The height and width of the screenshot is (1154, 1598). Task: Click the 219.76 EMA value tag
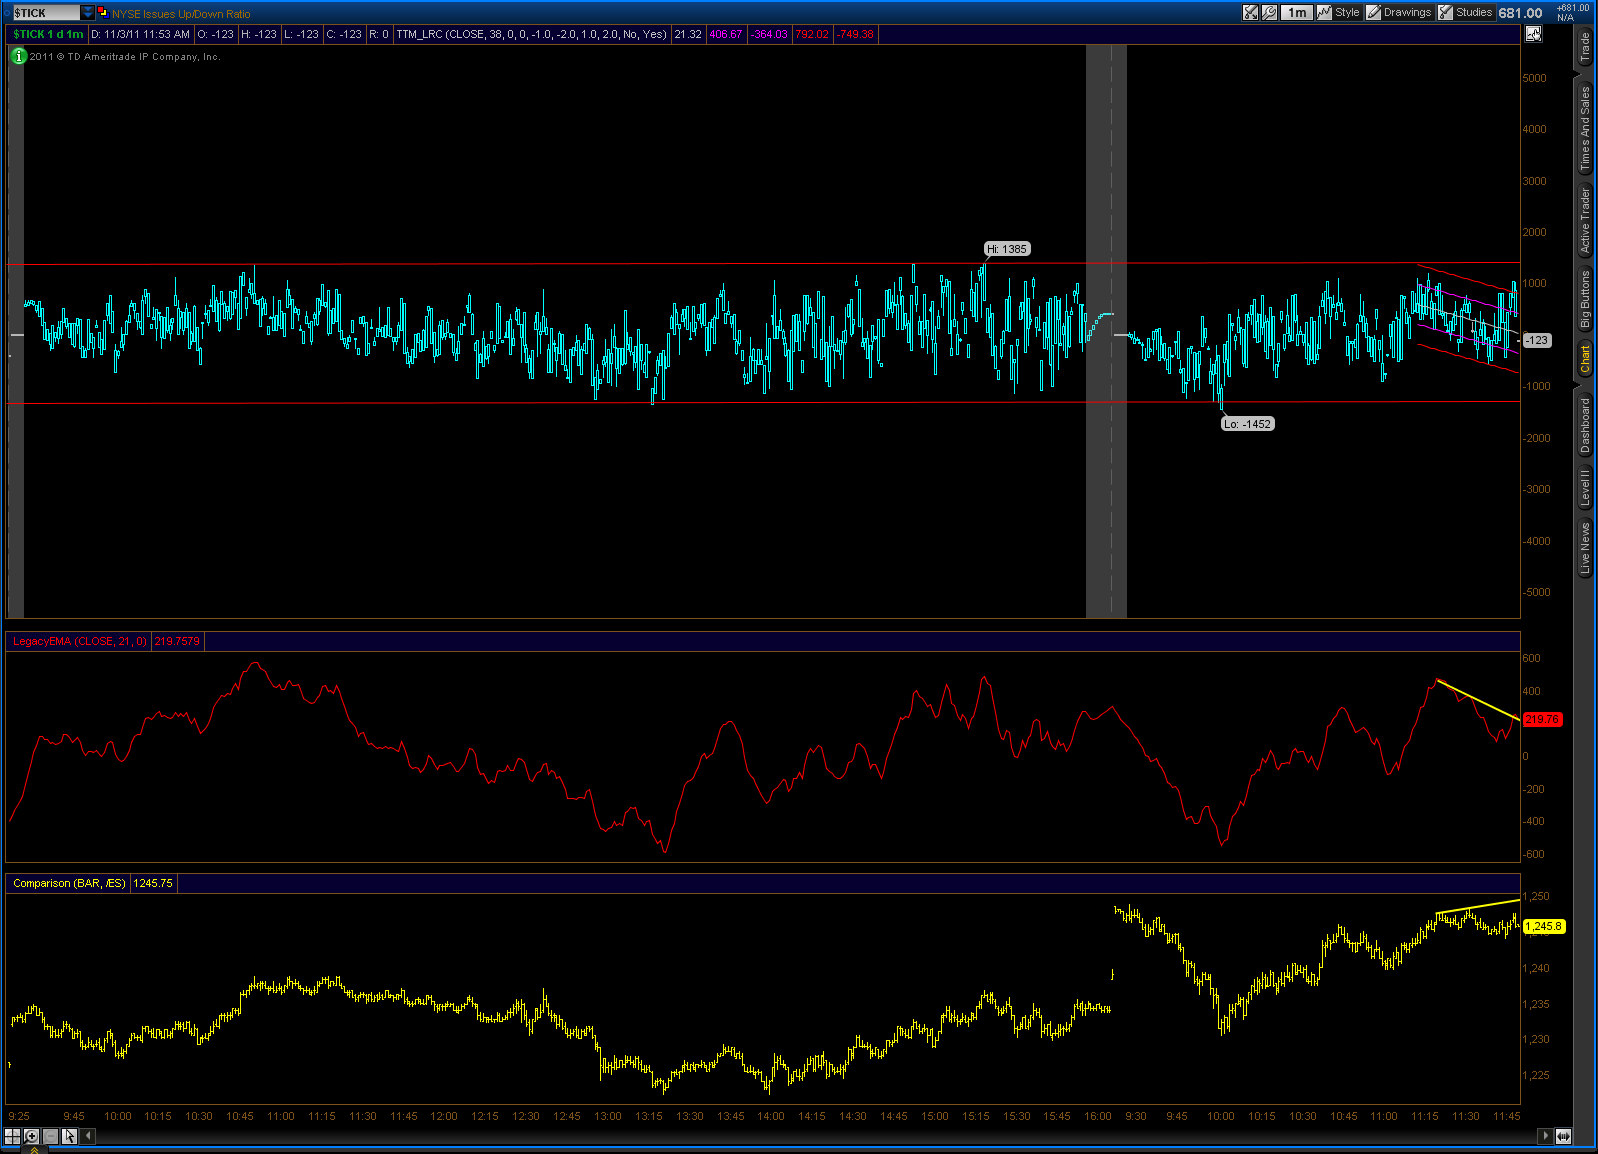1542,720
